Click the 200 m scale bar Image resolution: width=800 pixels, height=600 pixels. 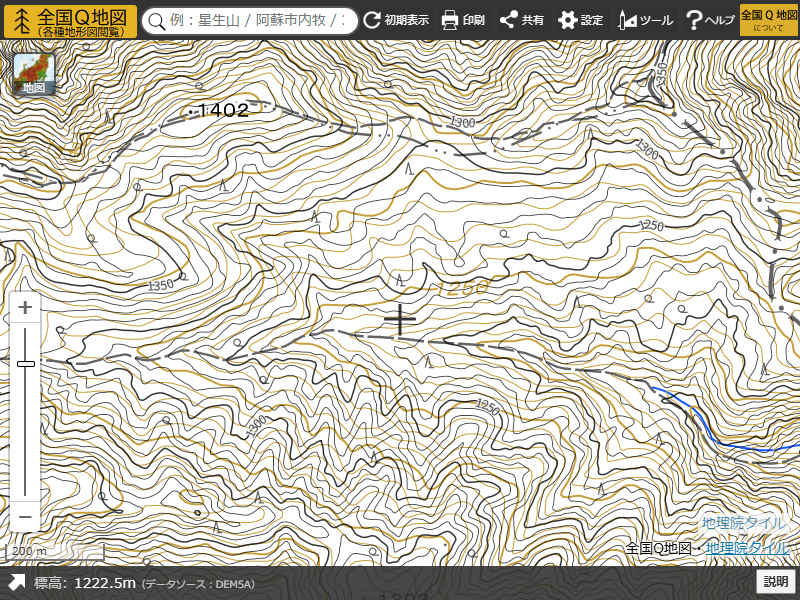tap(55, 551)
